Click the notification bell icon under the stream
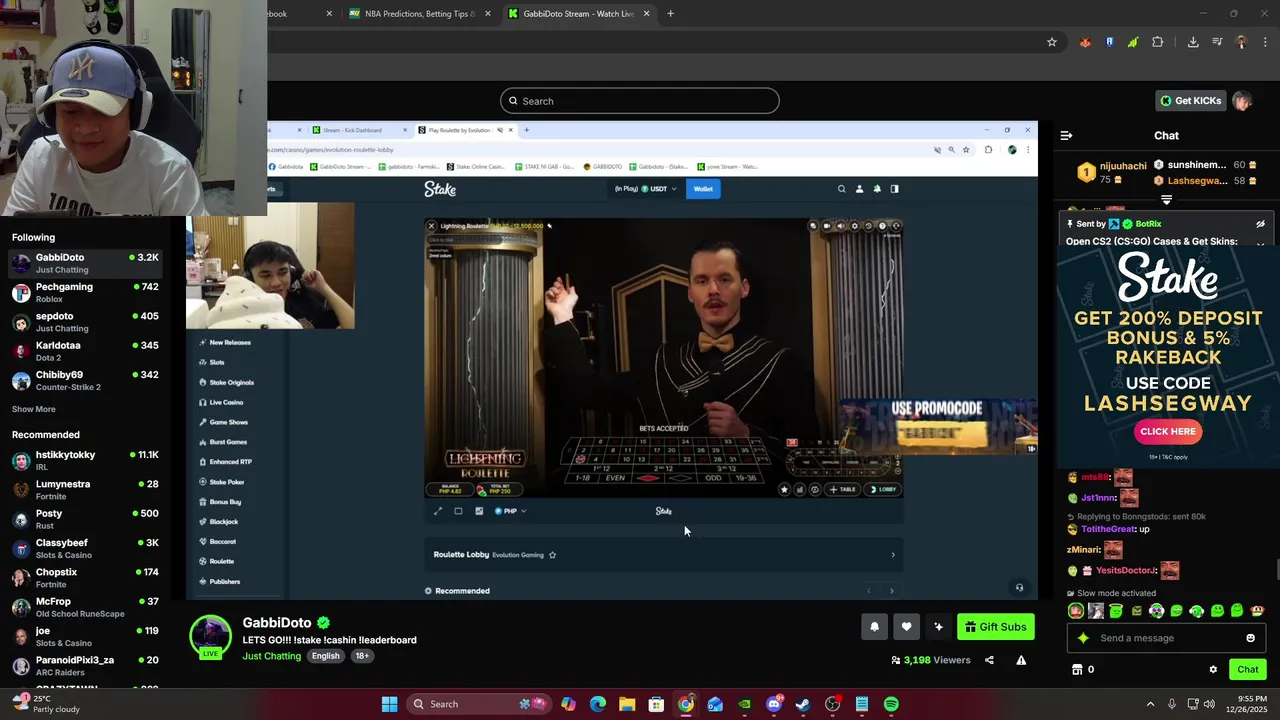This screenshot has height=720, width=1280. tap(874, 627)
